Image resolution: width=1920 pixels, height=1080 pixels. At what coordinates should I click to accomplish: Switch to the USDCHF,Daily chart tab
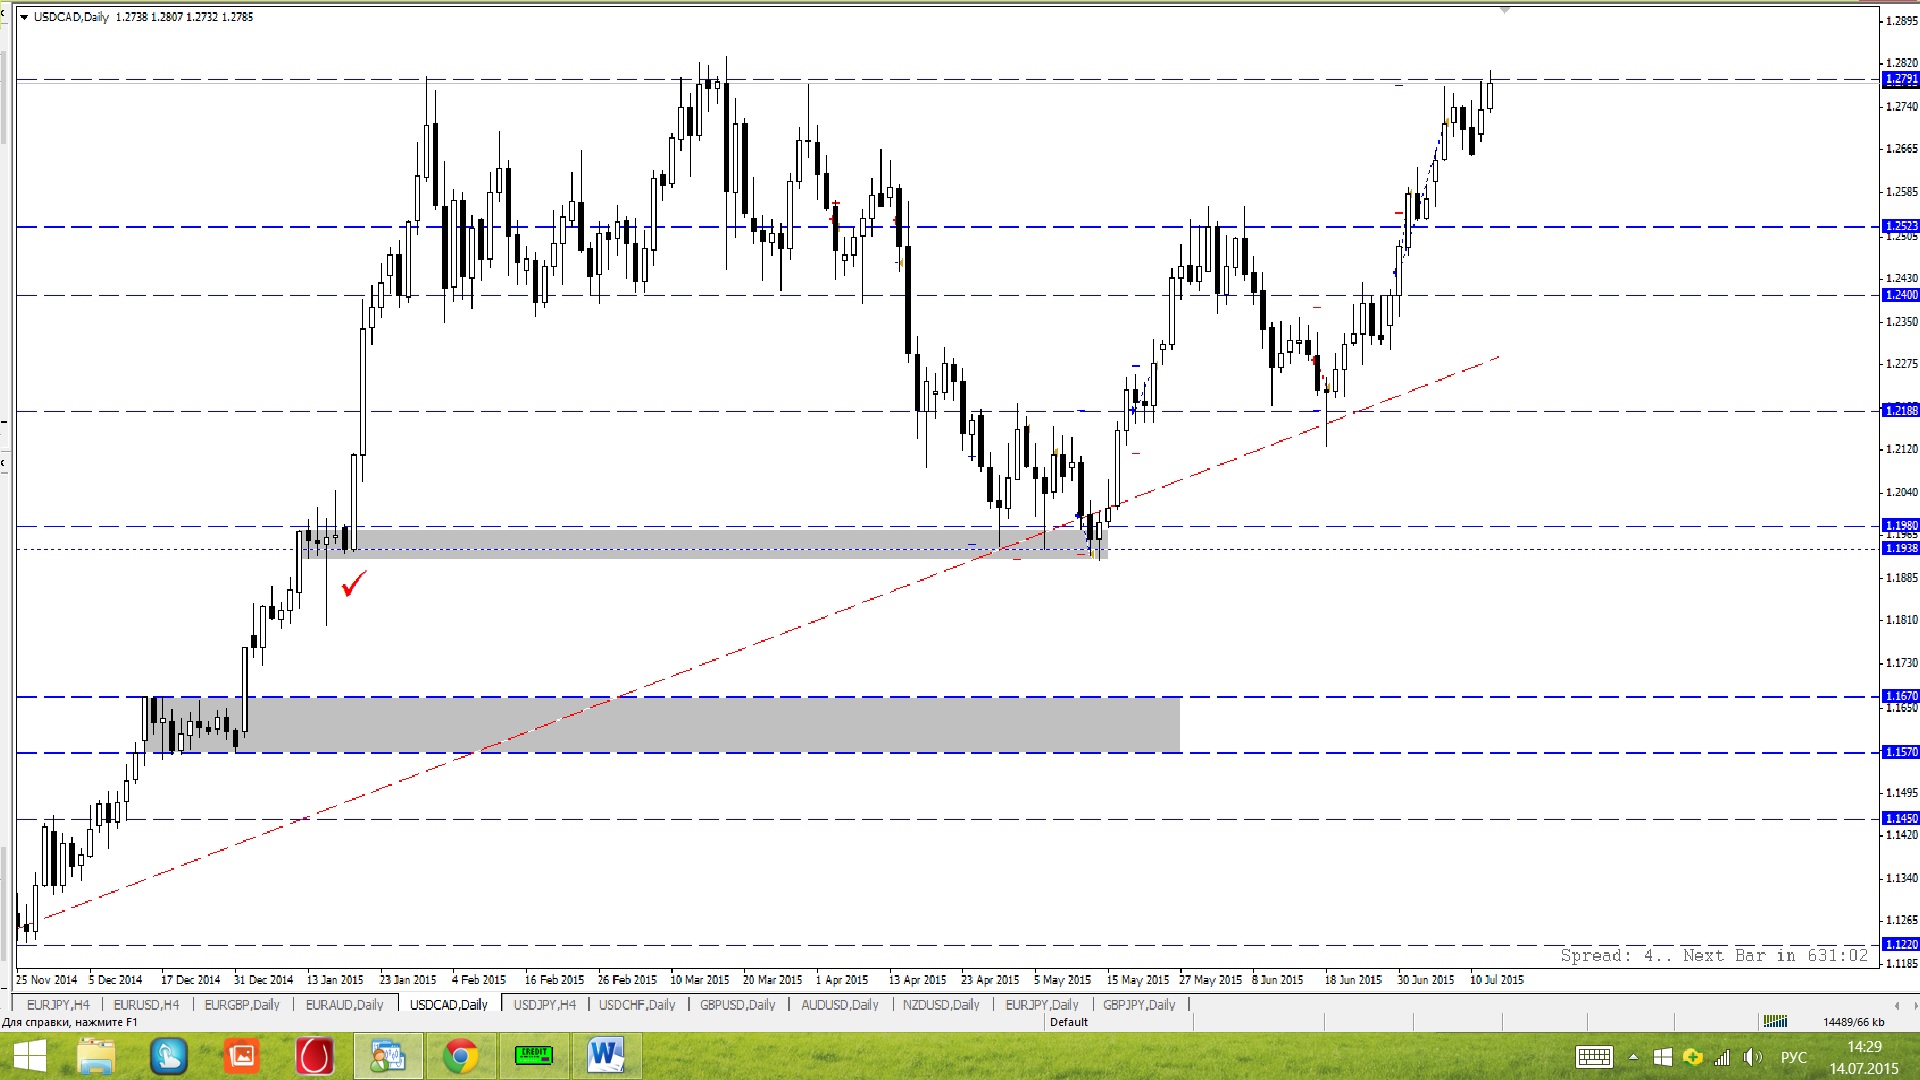637,1005
